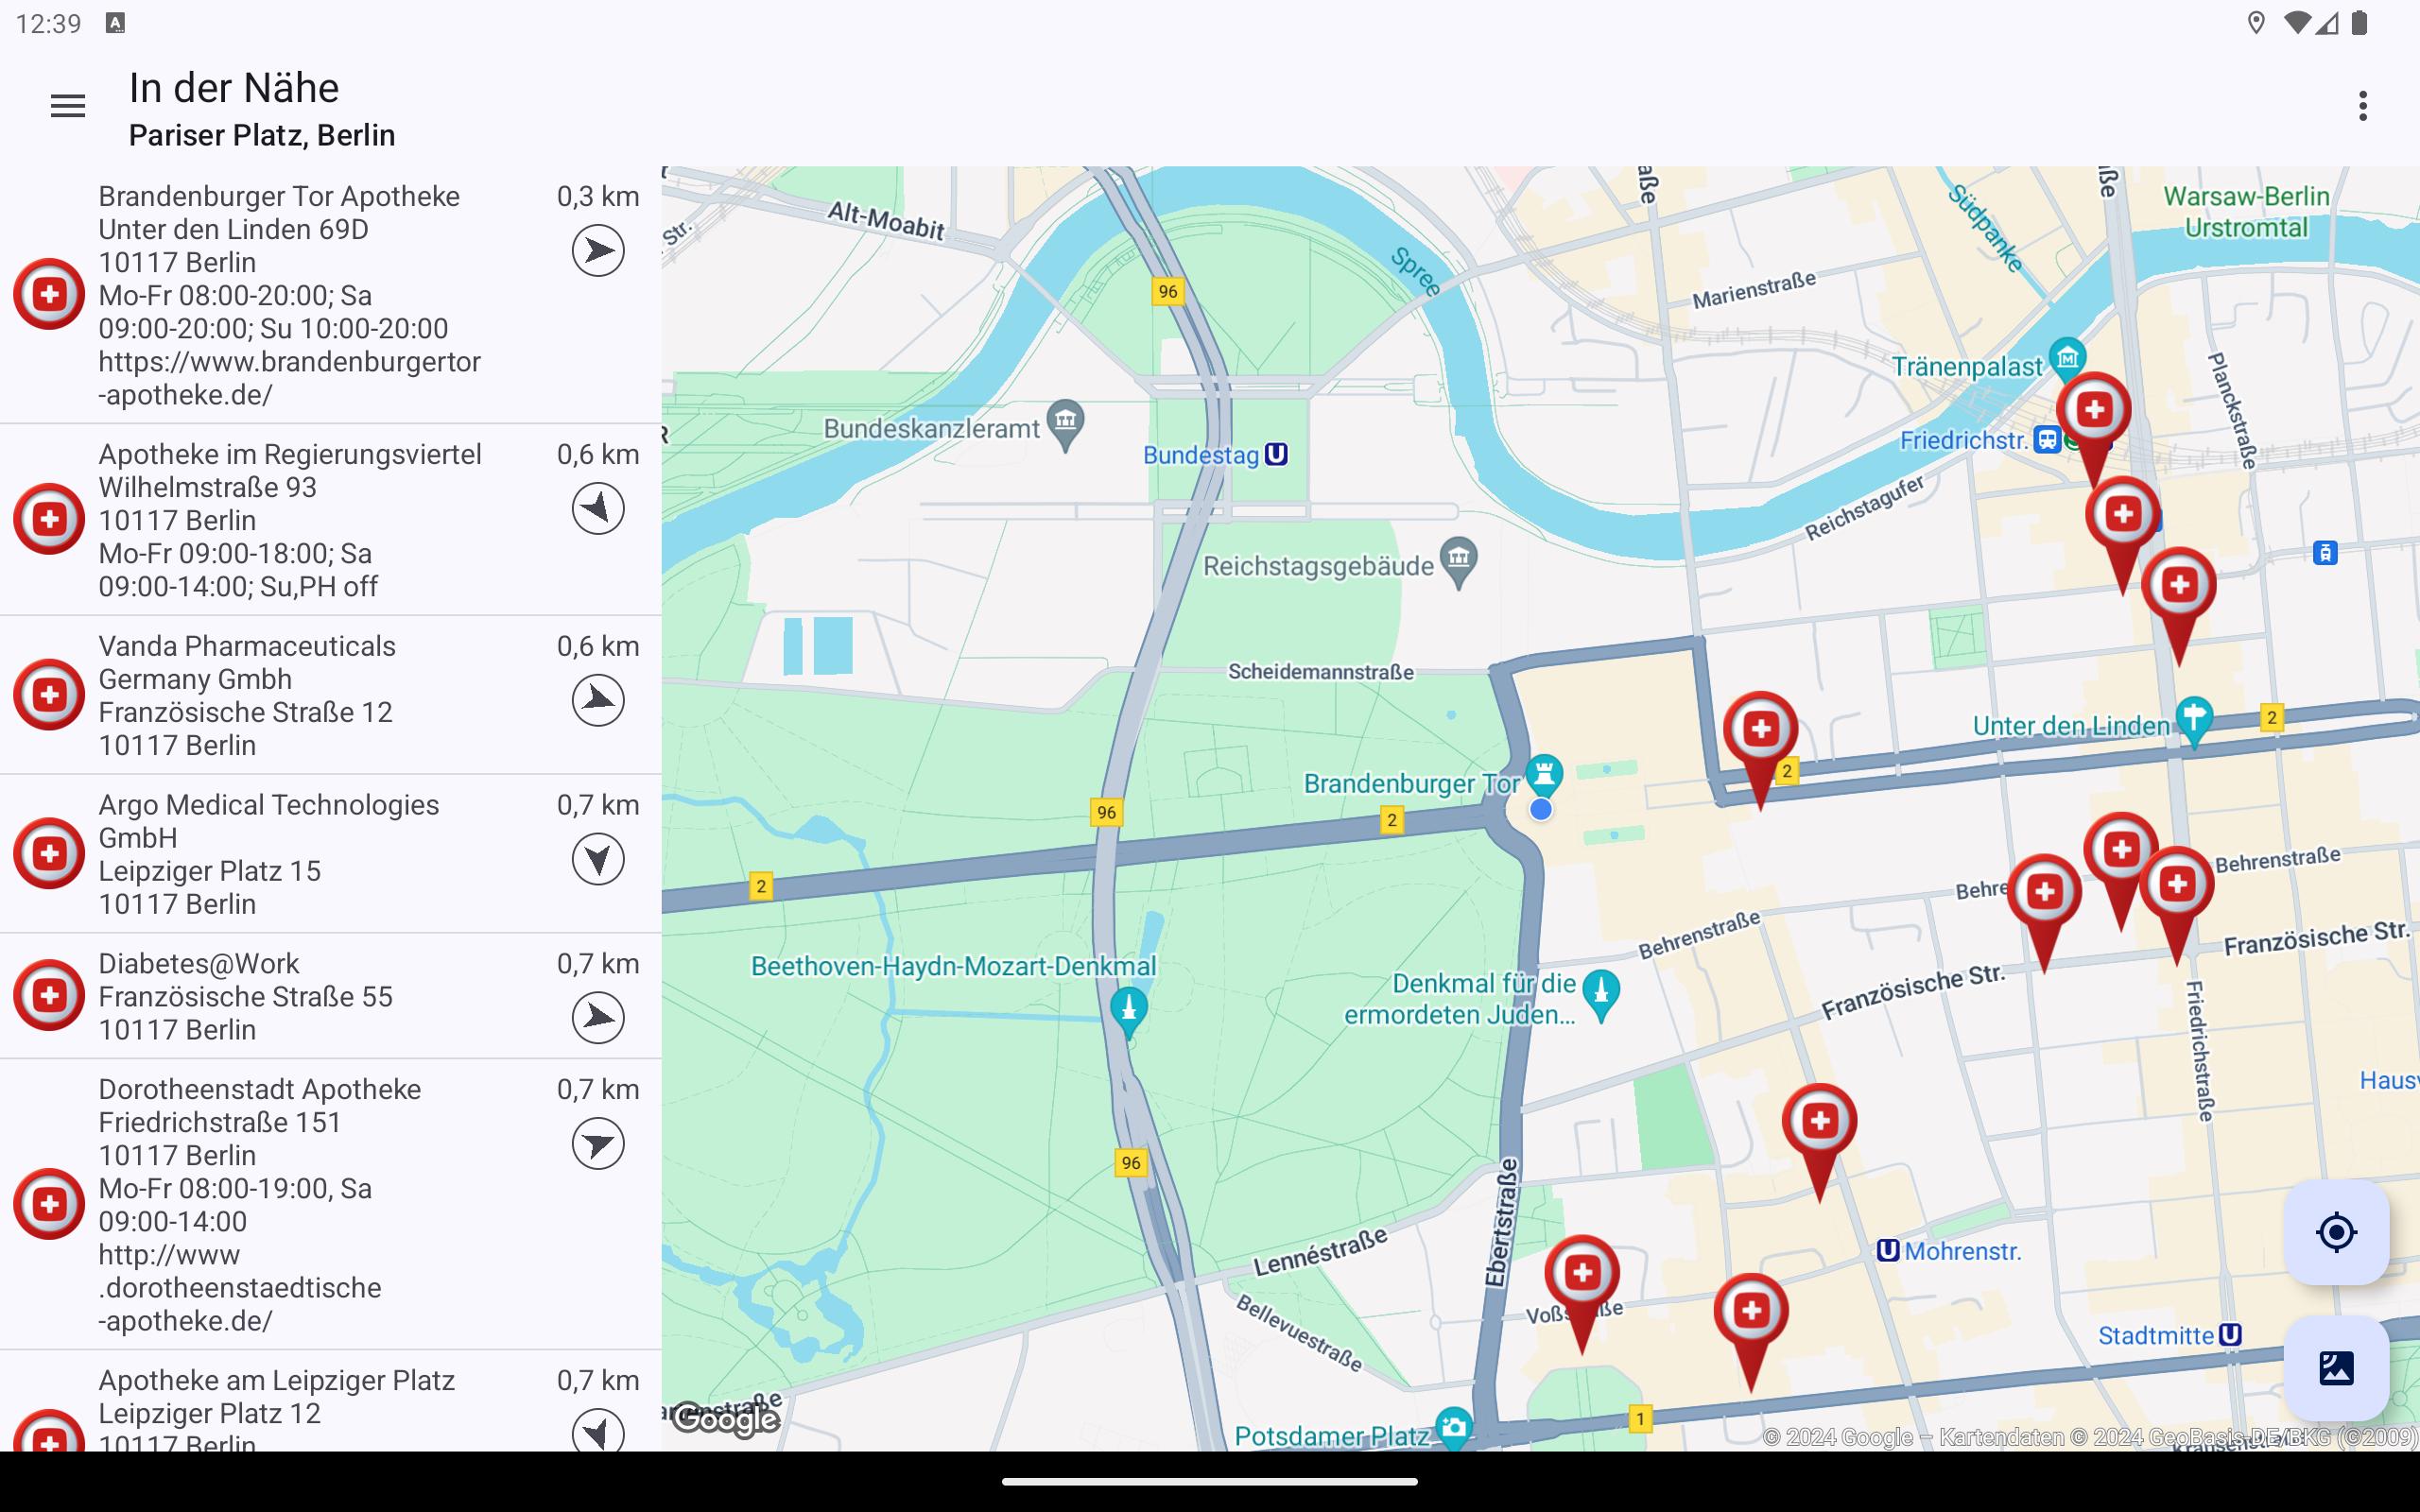Tap pharmacy cross icon of Diabetes@Work
Image resolution: width=2420 pixels, height=1512 pixels.
click(49, 995)
